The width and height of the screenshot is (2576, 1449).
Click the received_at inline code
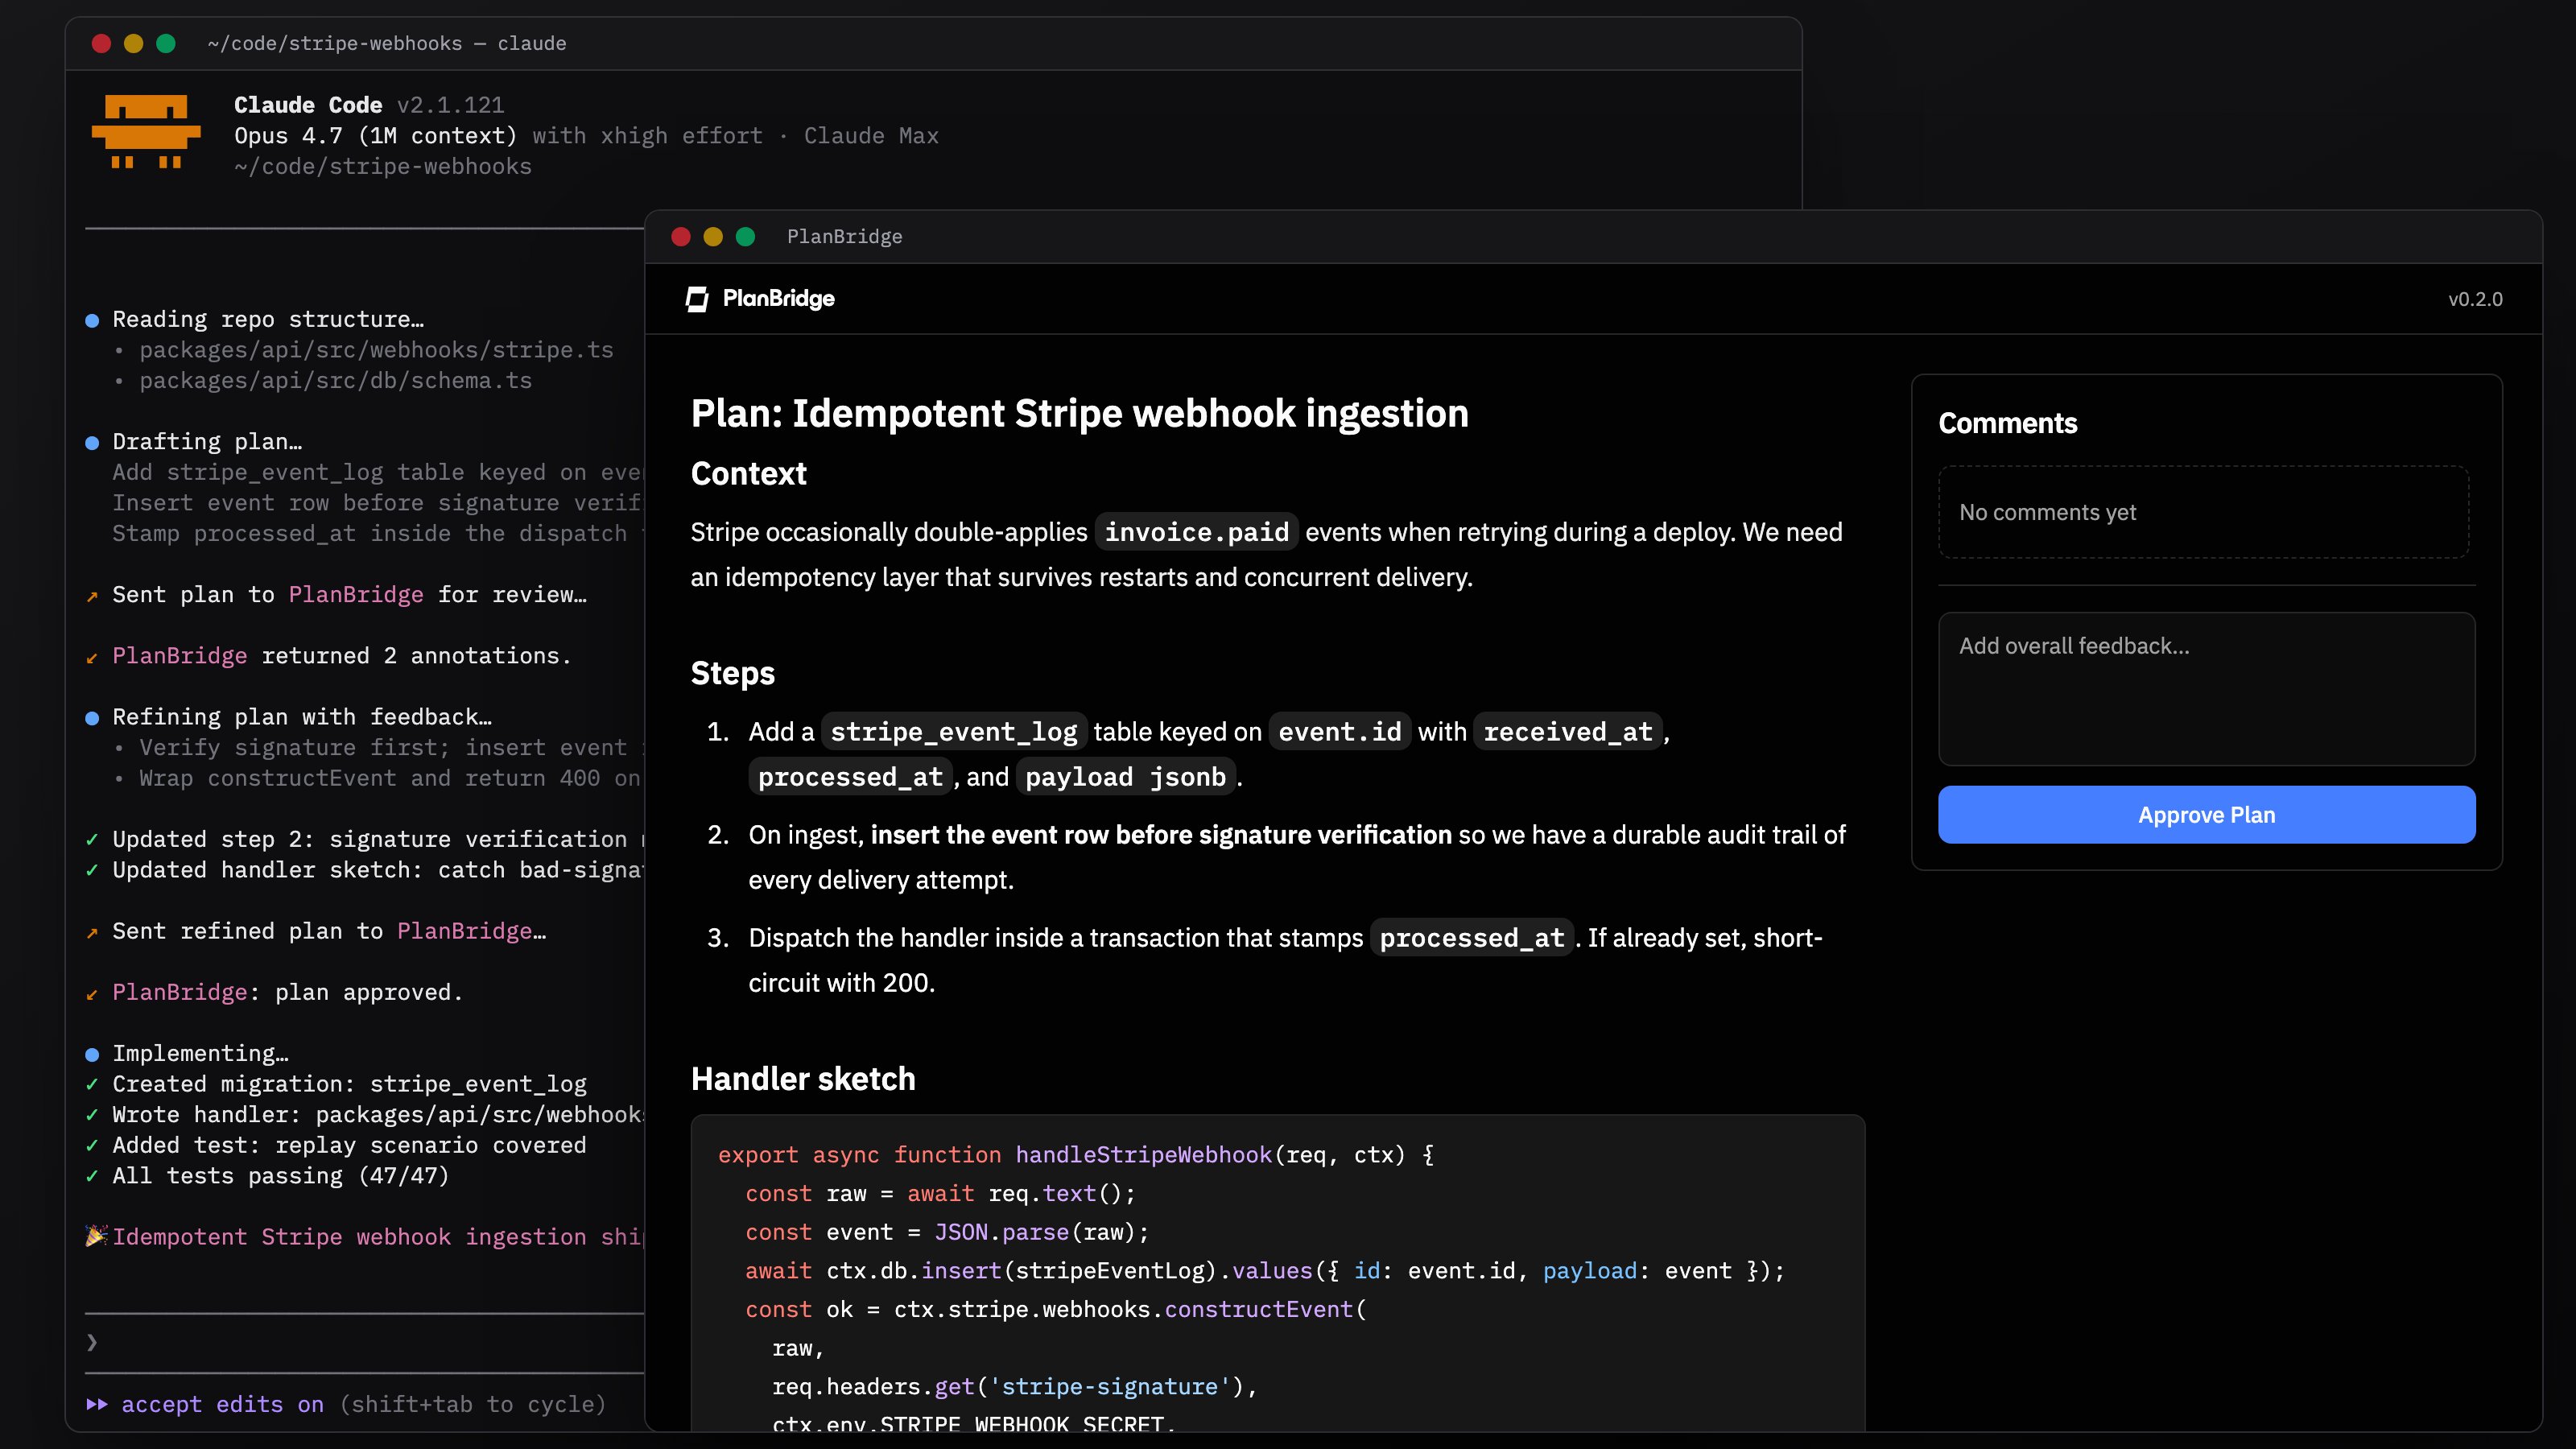pos(1567,732)
